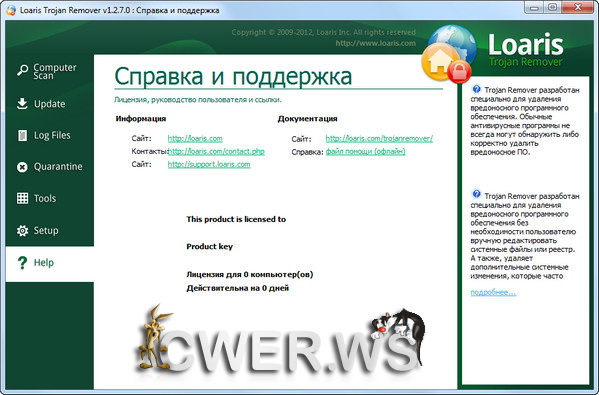599x395 pixels.
Task: Click the 'Документация' heading
Action: 308,118
